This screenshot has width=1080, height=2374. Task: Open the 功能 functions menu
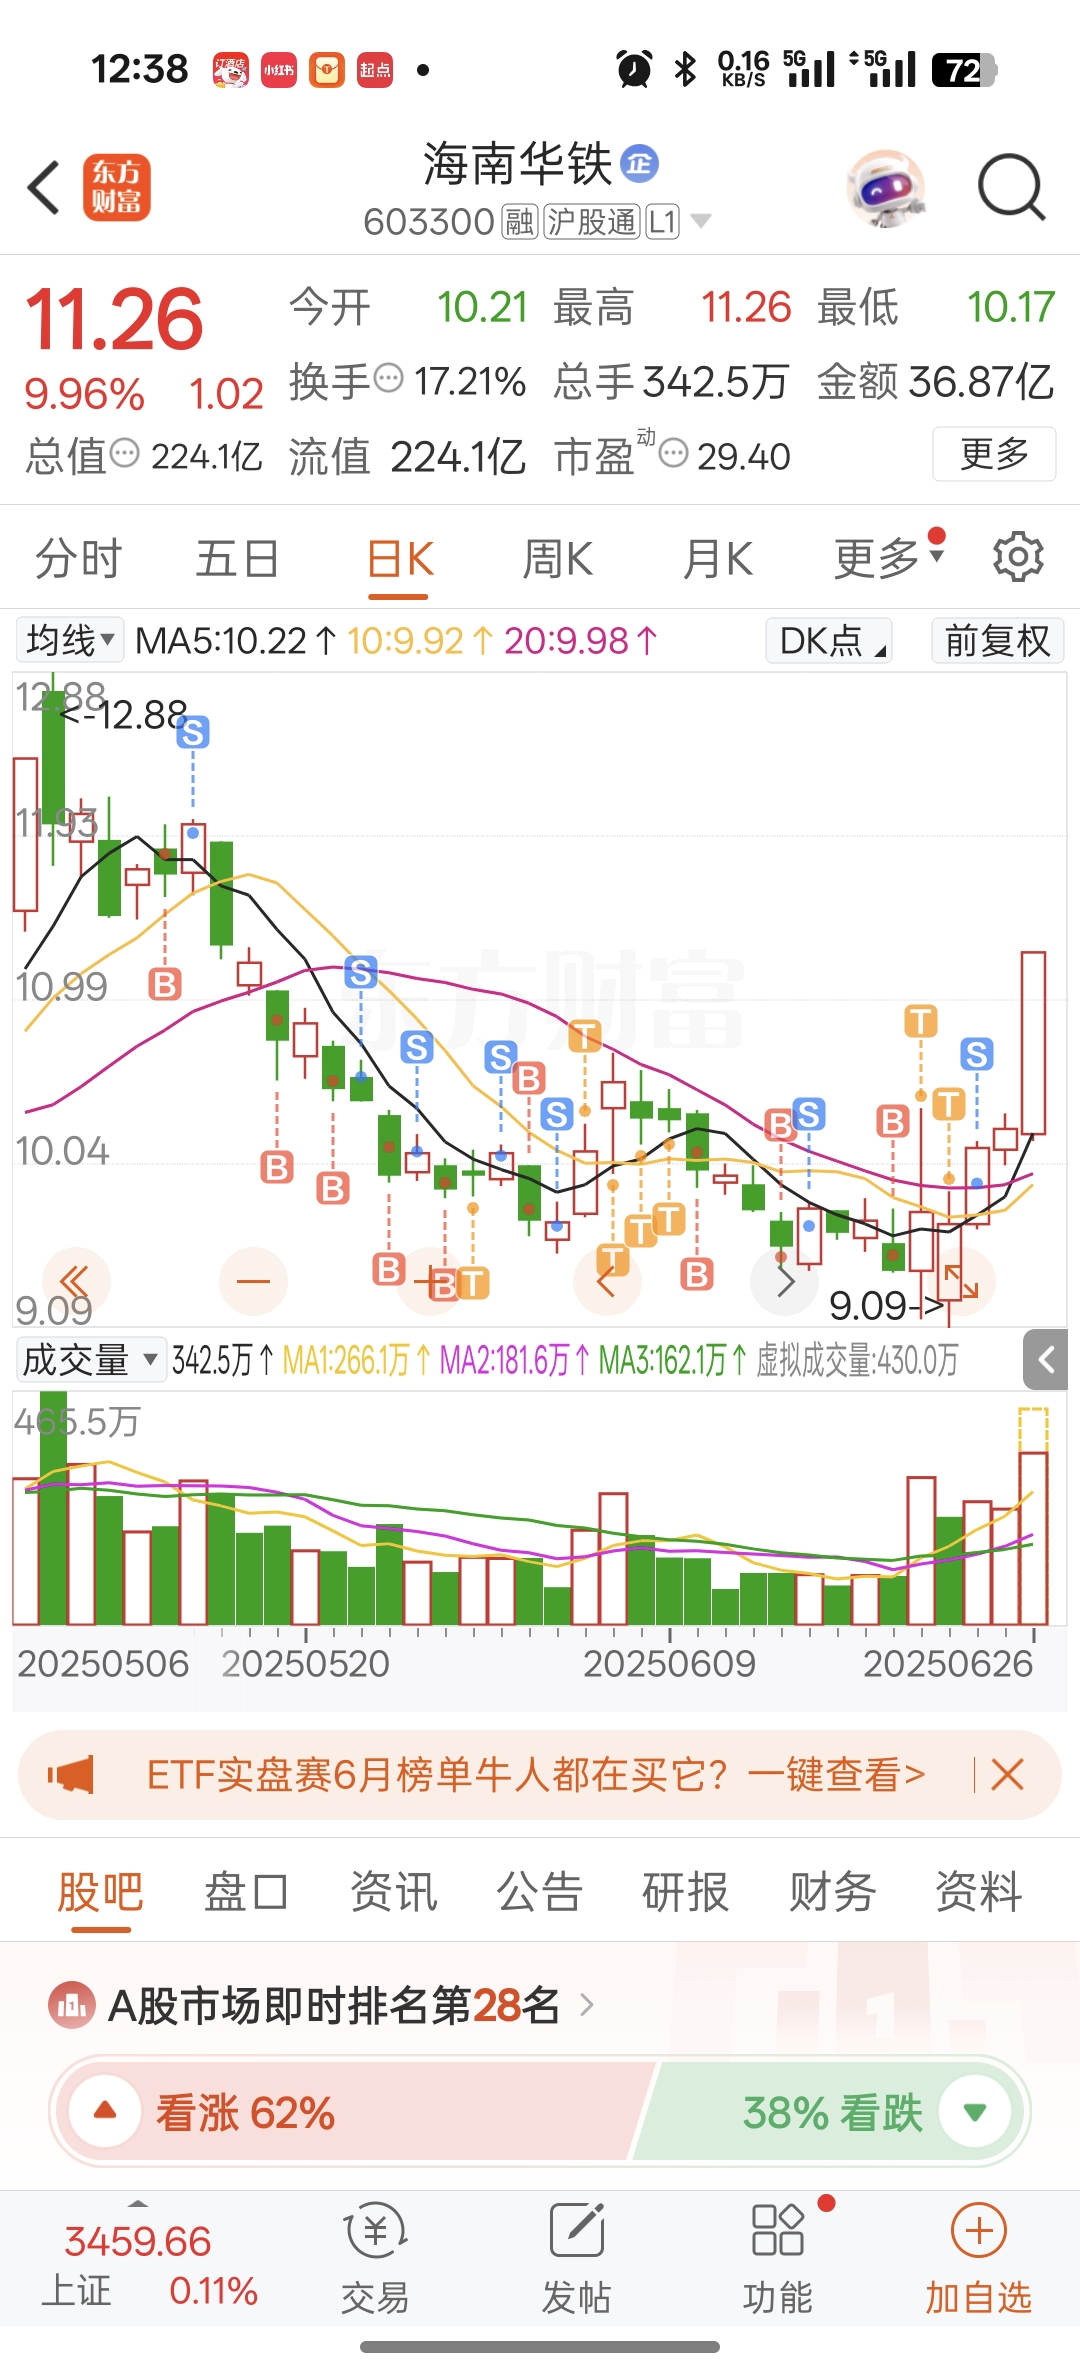coord(778,2260)
